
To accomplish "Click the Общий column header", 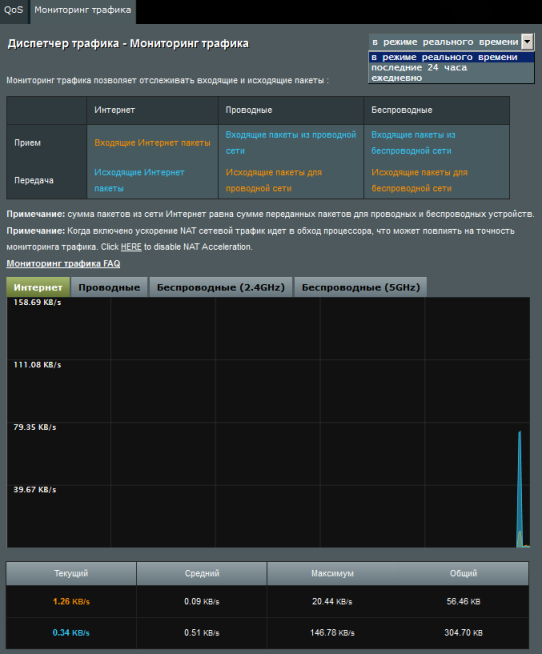I will pos(463,574).
